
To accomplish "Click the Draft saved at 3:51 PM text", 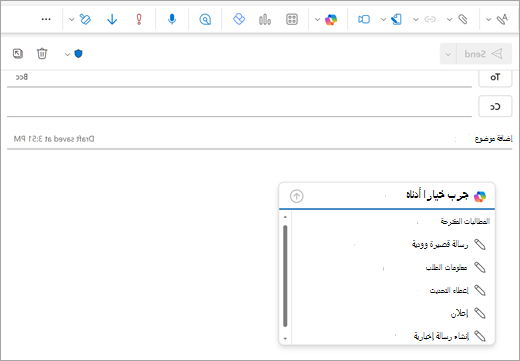I will pos(54,139).
